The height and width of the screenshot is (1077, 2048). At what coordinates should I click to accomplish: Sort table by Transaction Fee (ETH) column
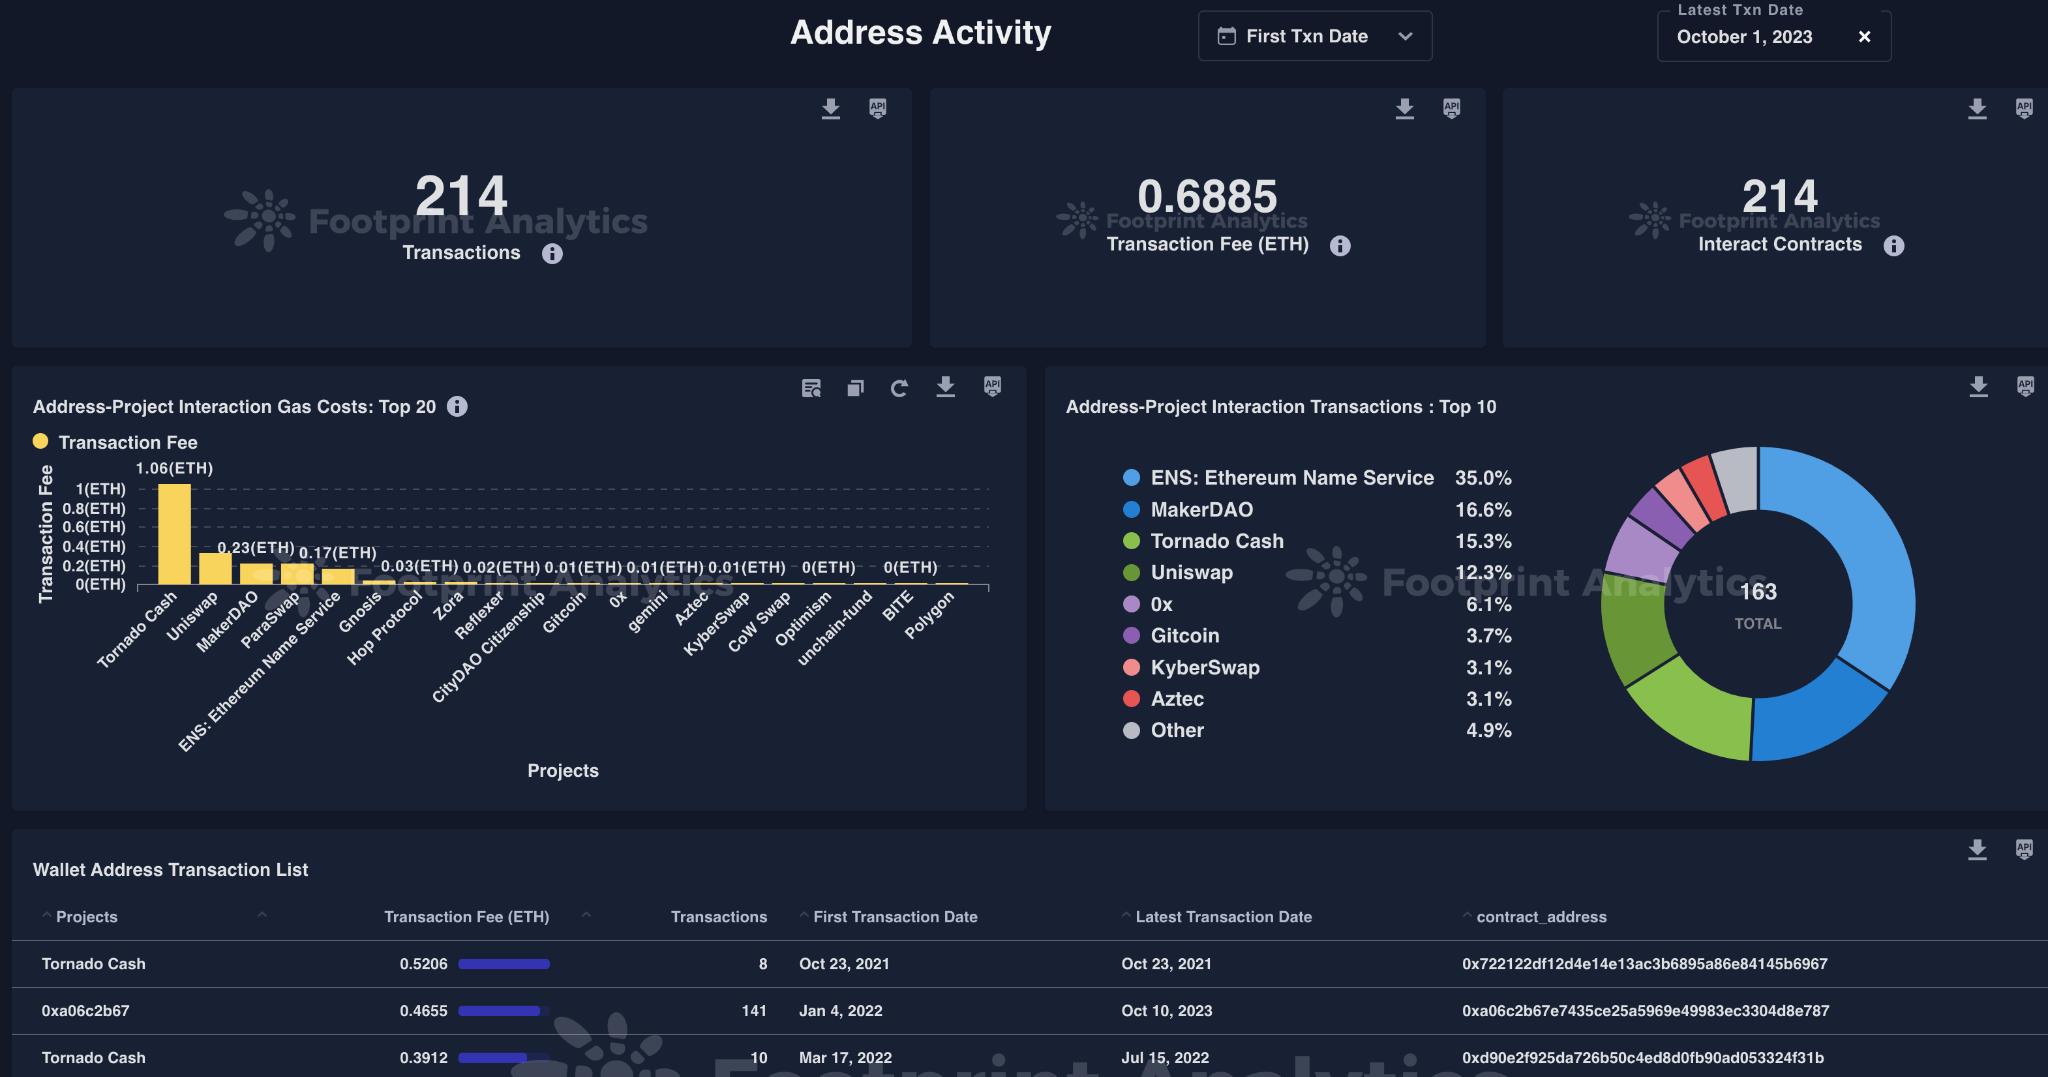pos(466,917)
